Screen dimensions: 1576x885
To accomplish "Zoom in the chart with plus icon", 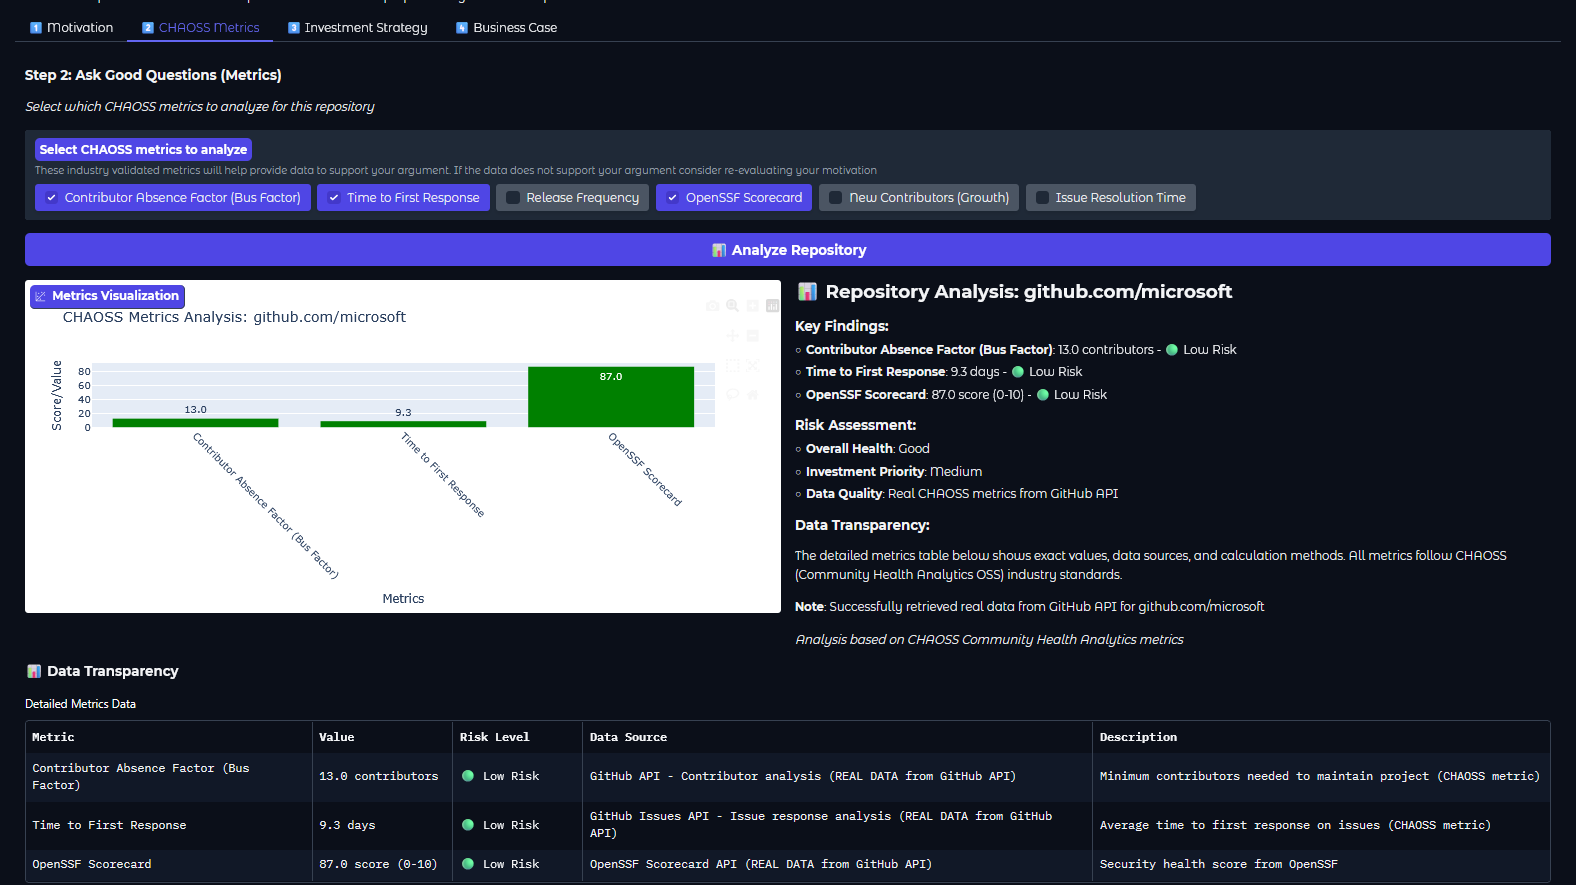I will click(x=753, y=306).
